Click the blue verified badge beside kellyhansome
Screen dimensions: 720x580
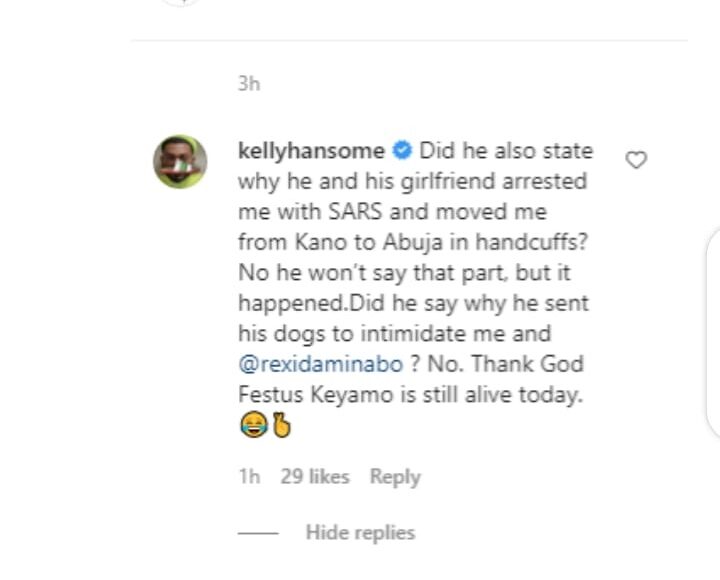[x=402, y=151]
